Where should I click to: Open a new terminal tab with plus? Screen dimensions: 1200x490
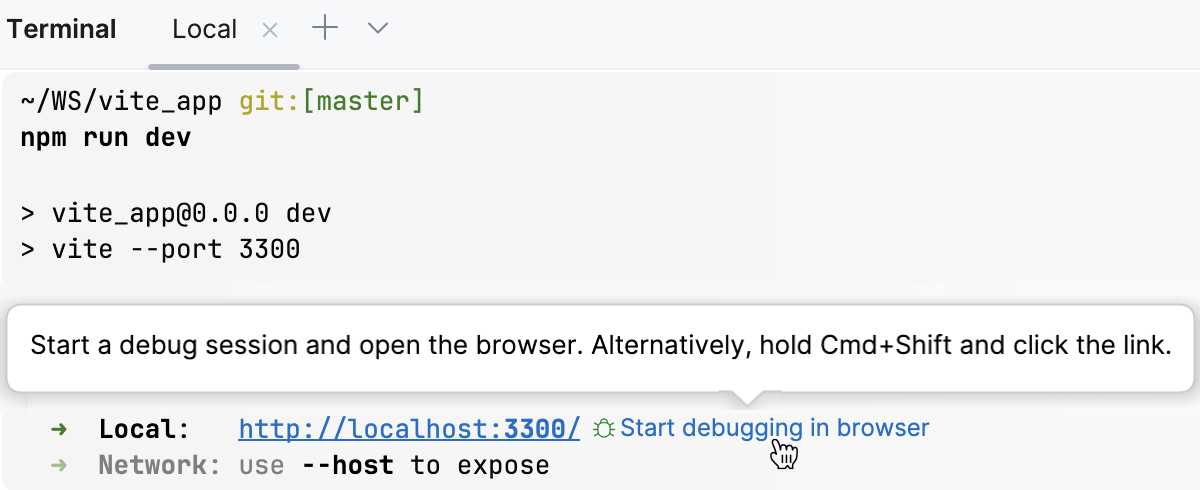coord(325,28)
